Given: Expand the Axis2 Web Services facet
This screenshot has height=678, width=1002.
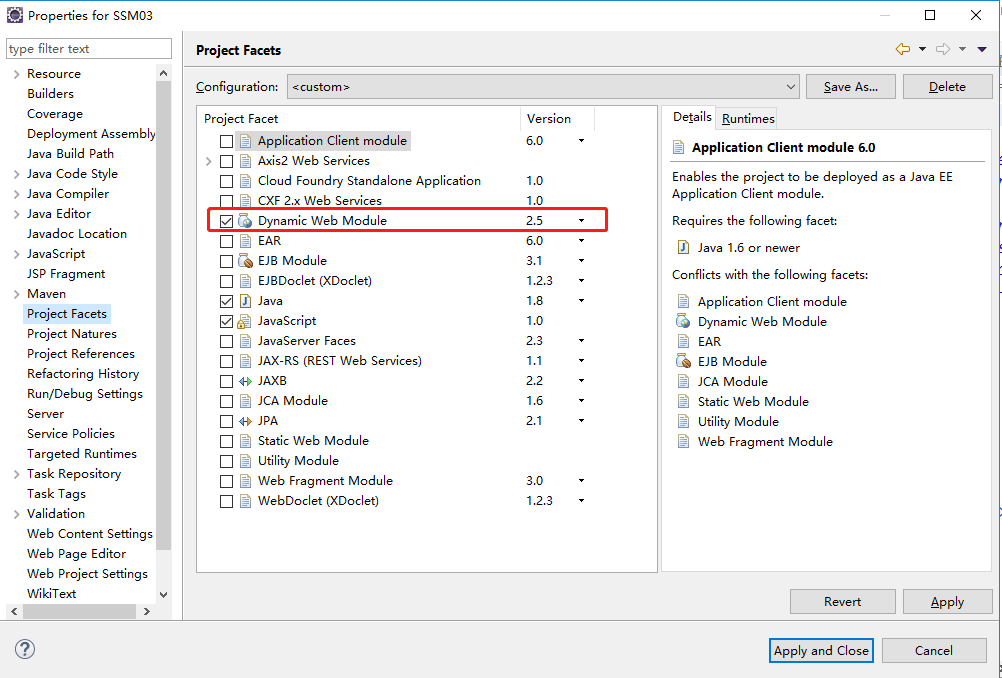Looking at the screenshot, I should click(208, 161).
